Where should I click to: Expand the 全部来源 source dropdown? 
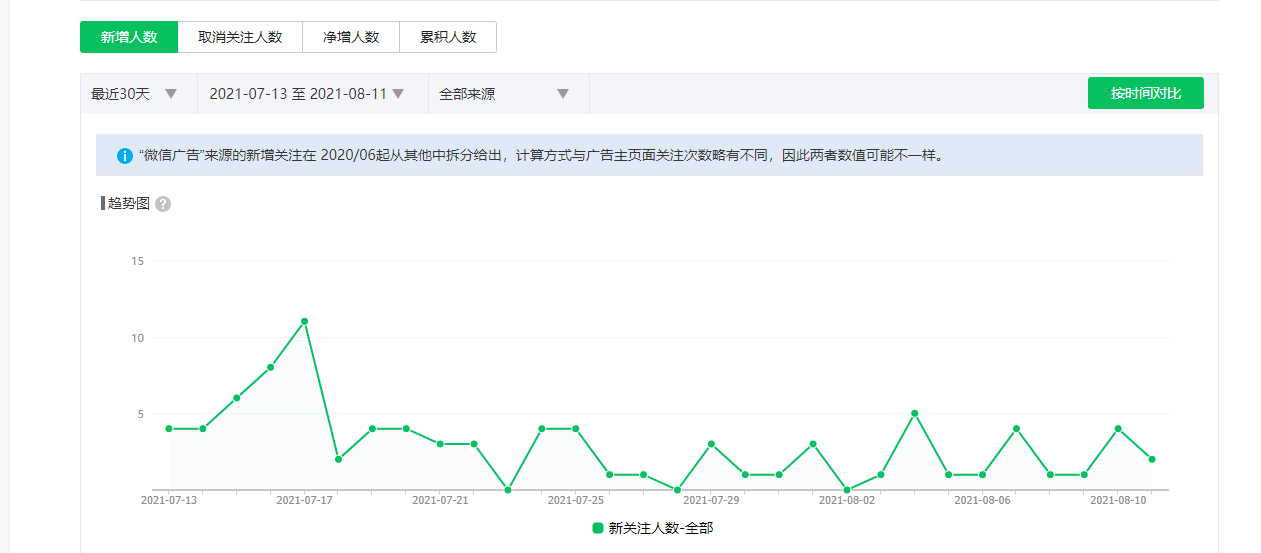point(504,94)
